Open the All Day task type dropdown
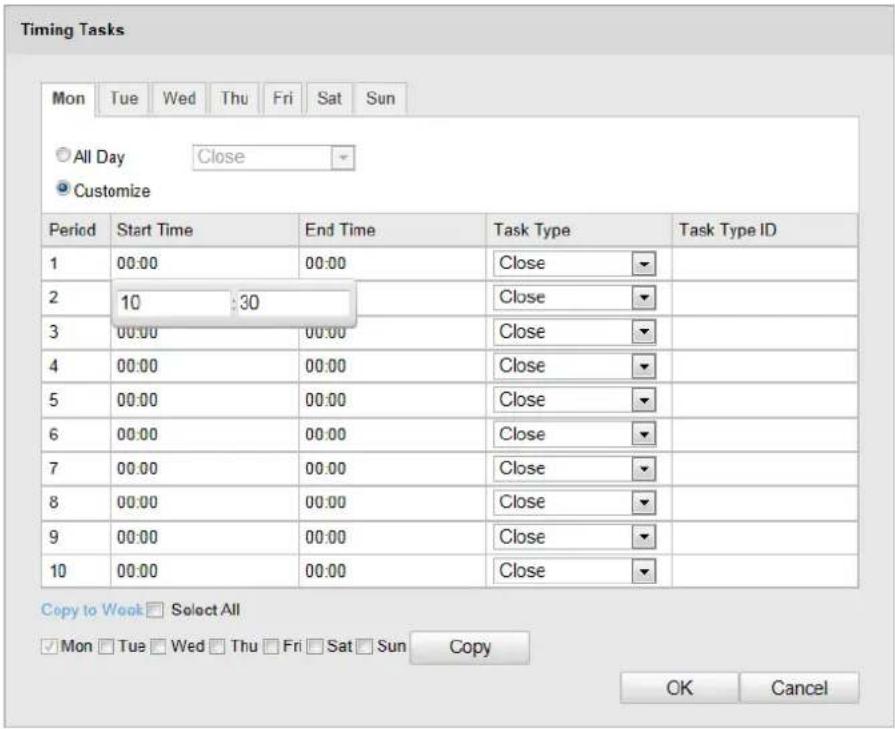Viewport: 895px width, 729px height. (273, 158)
